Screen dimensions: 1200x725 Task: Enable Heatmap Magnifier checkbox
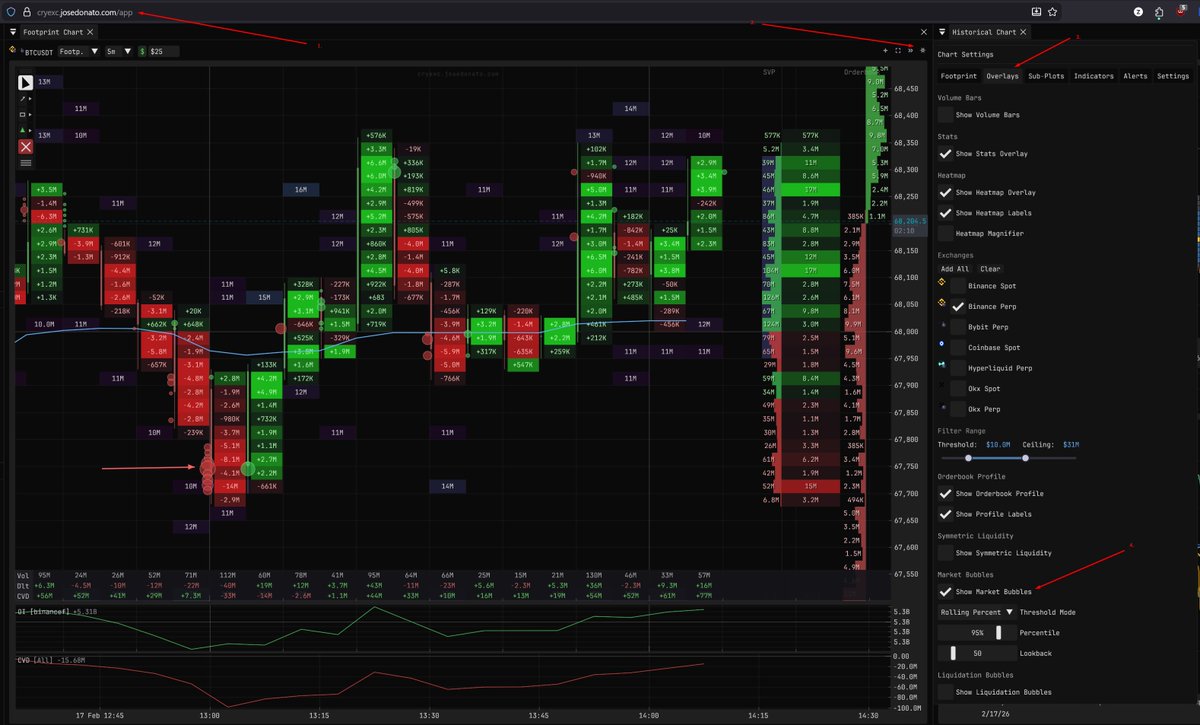tap(945, 233)
